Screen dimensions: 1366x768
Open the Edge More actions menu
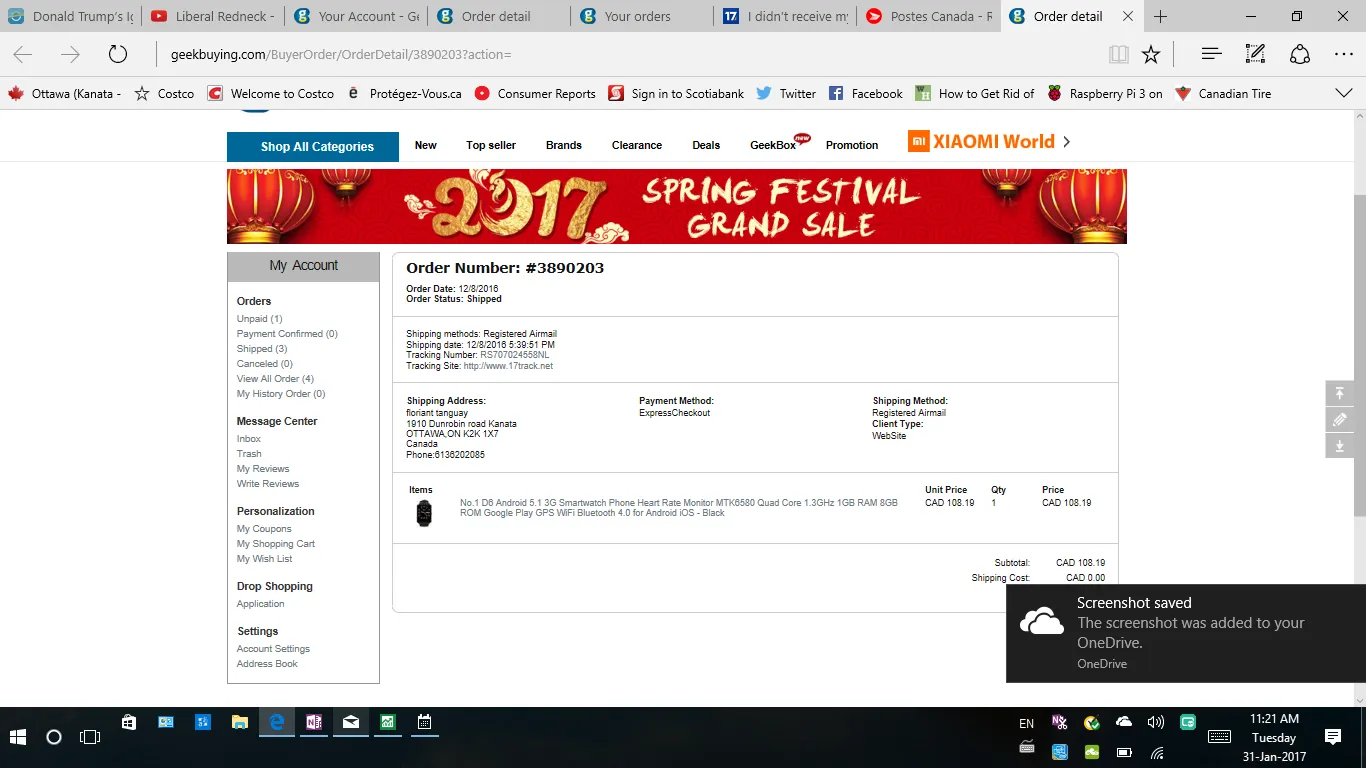pos(1344,55)
